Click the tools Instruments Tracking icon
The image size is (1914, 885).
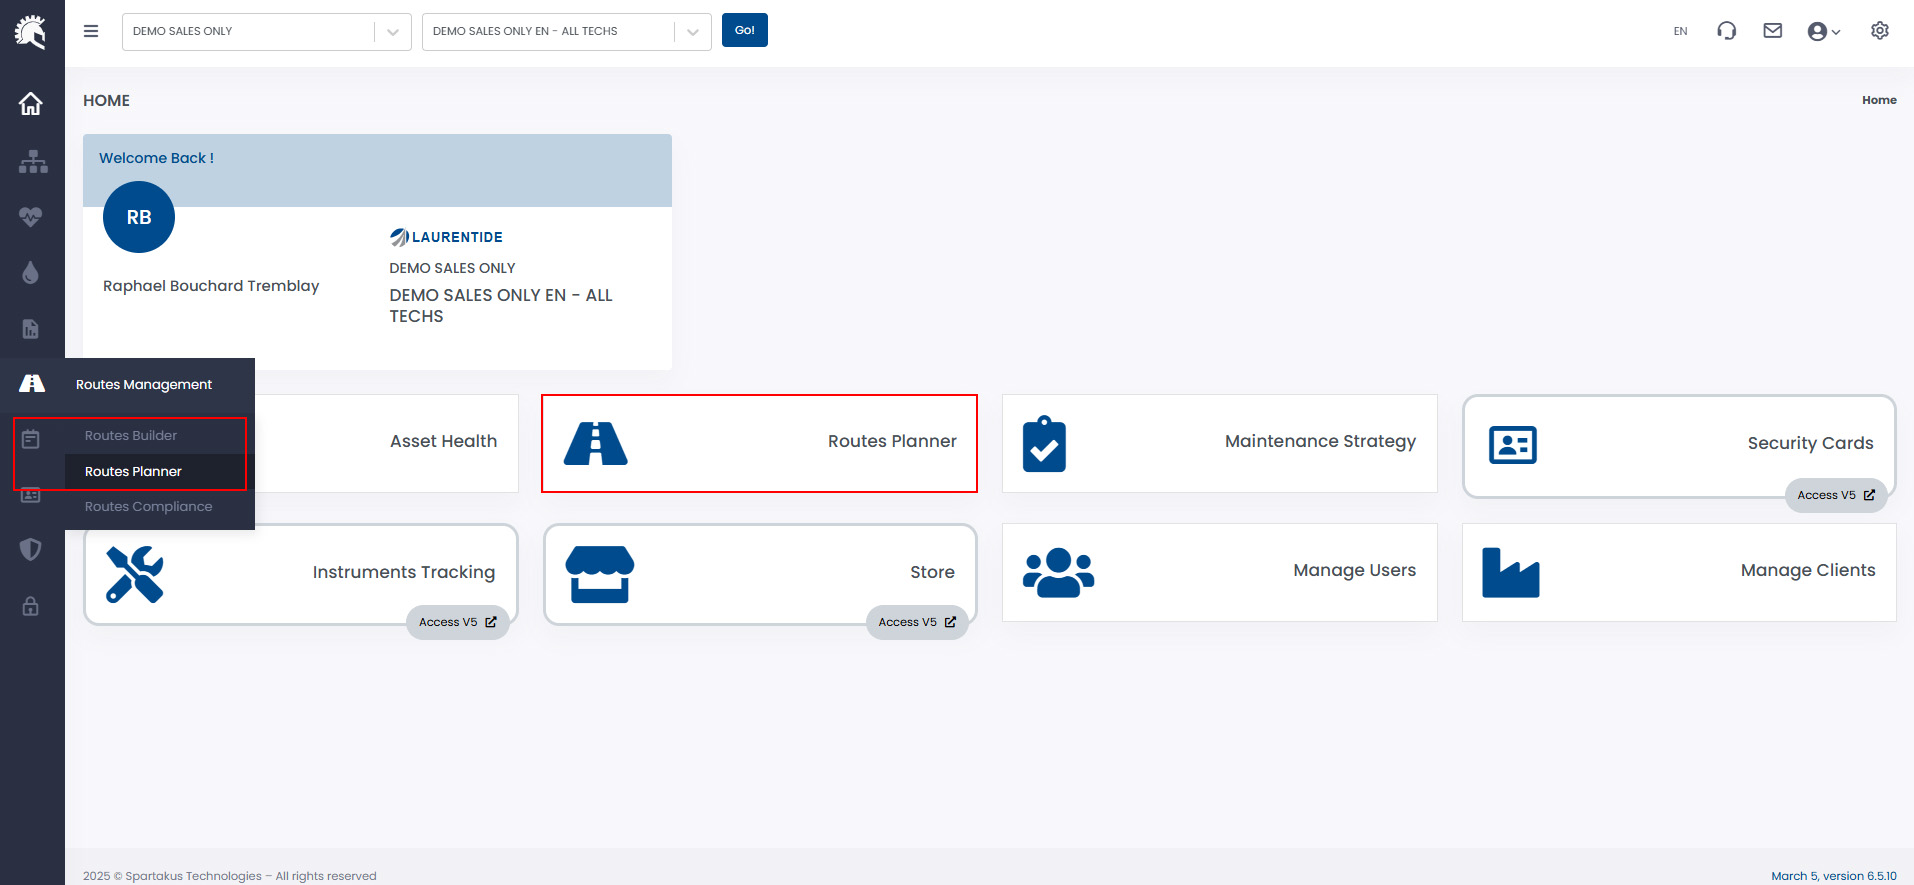135,574
